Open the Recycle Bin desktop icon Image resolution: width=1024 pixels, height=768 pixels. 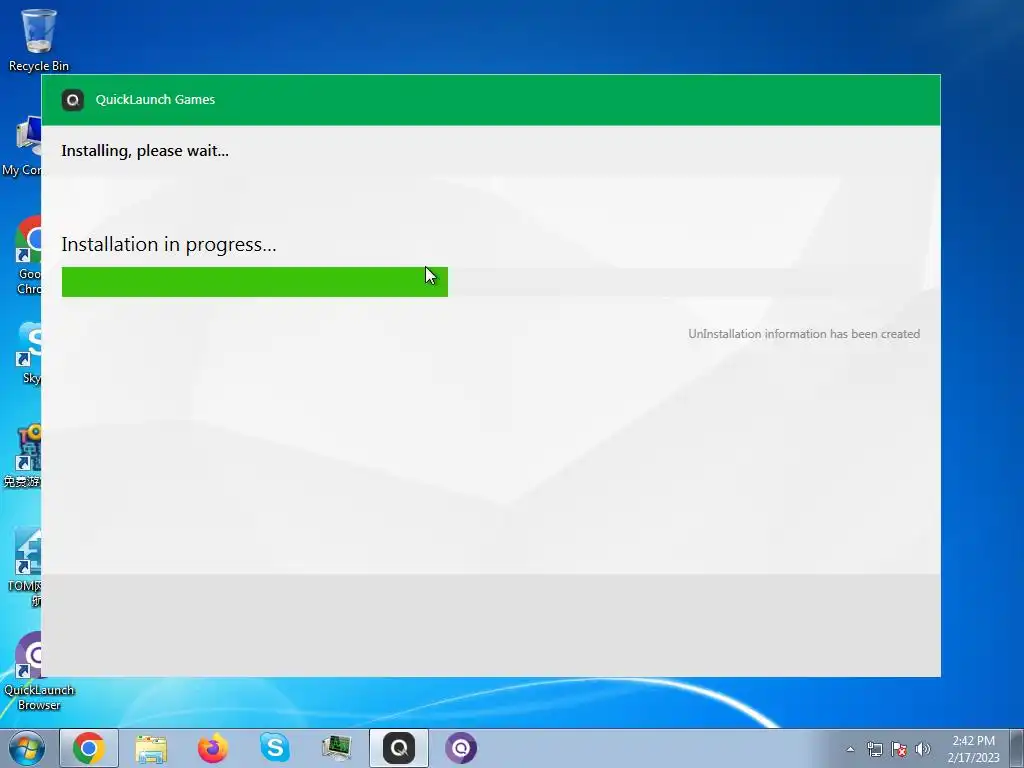tap(39, 39)
